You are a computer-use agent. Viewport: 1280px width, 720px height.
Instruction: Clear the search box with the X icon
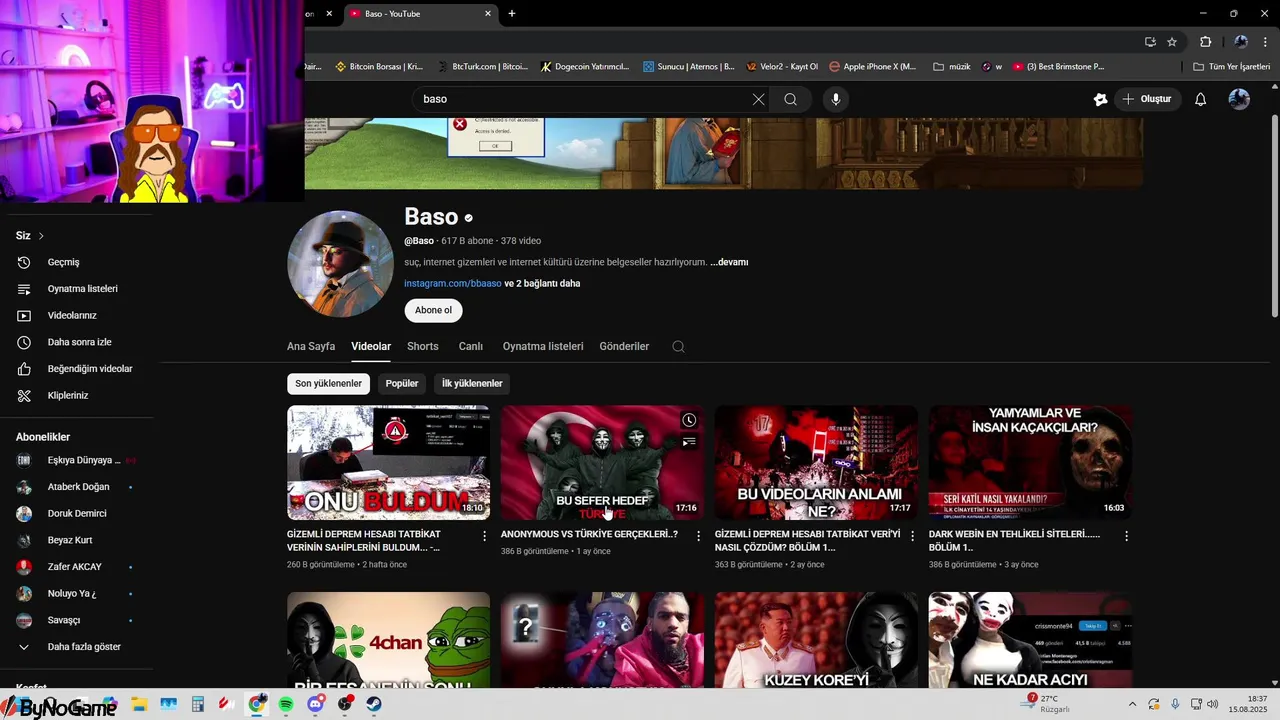(758, 99)
